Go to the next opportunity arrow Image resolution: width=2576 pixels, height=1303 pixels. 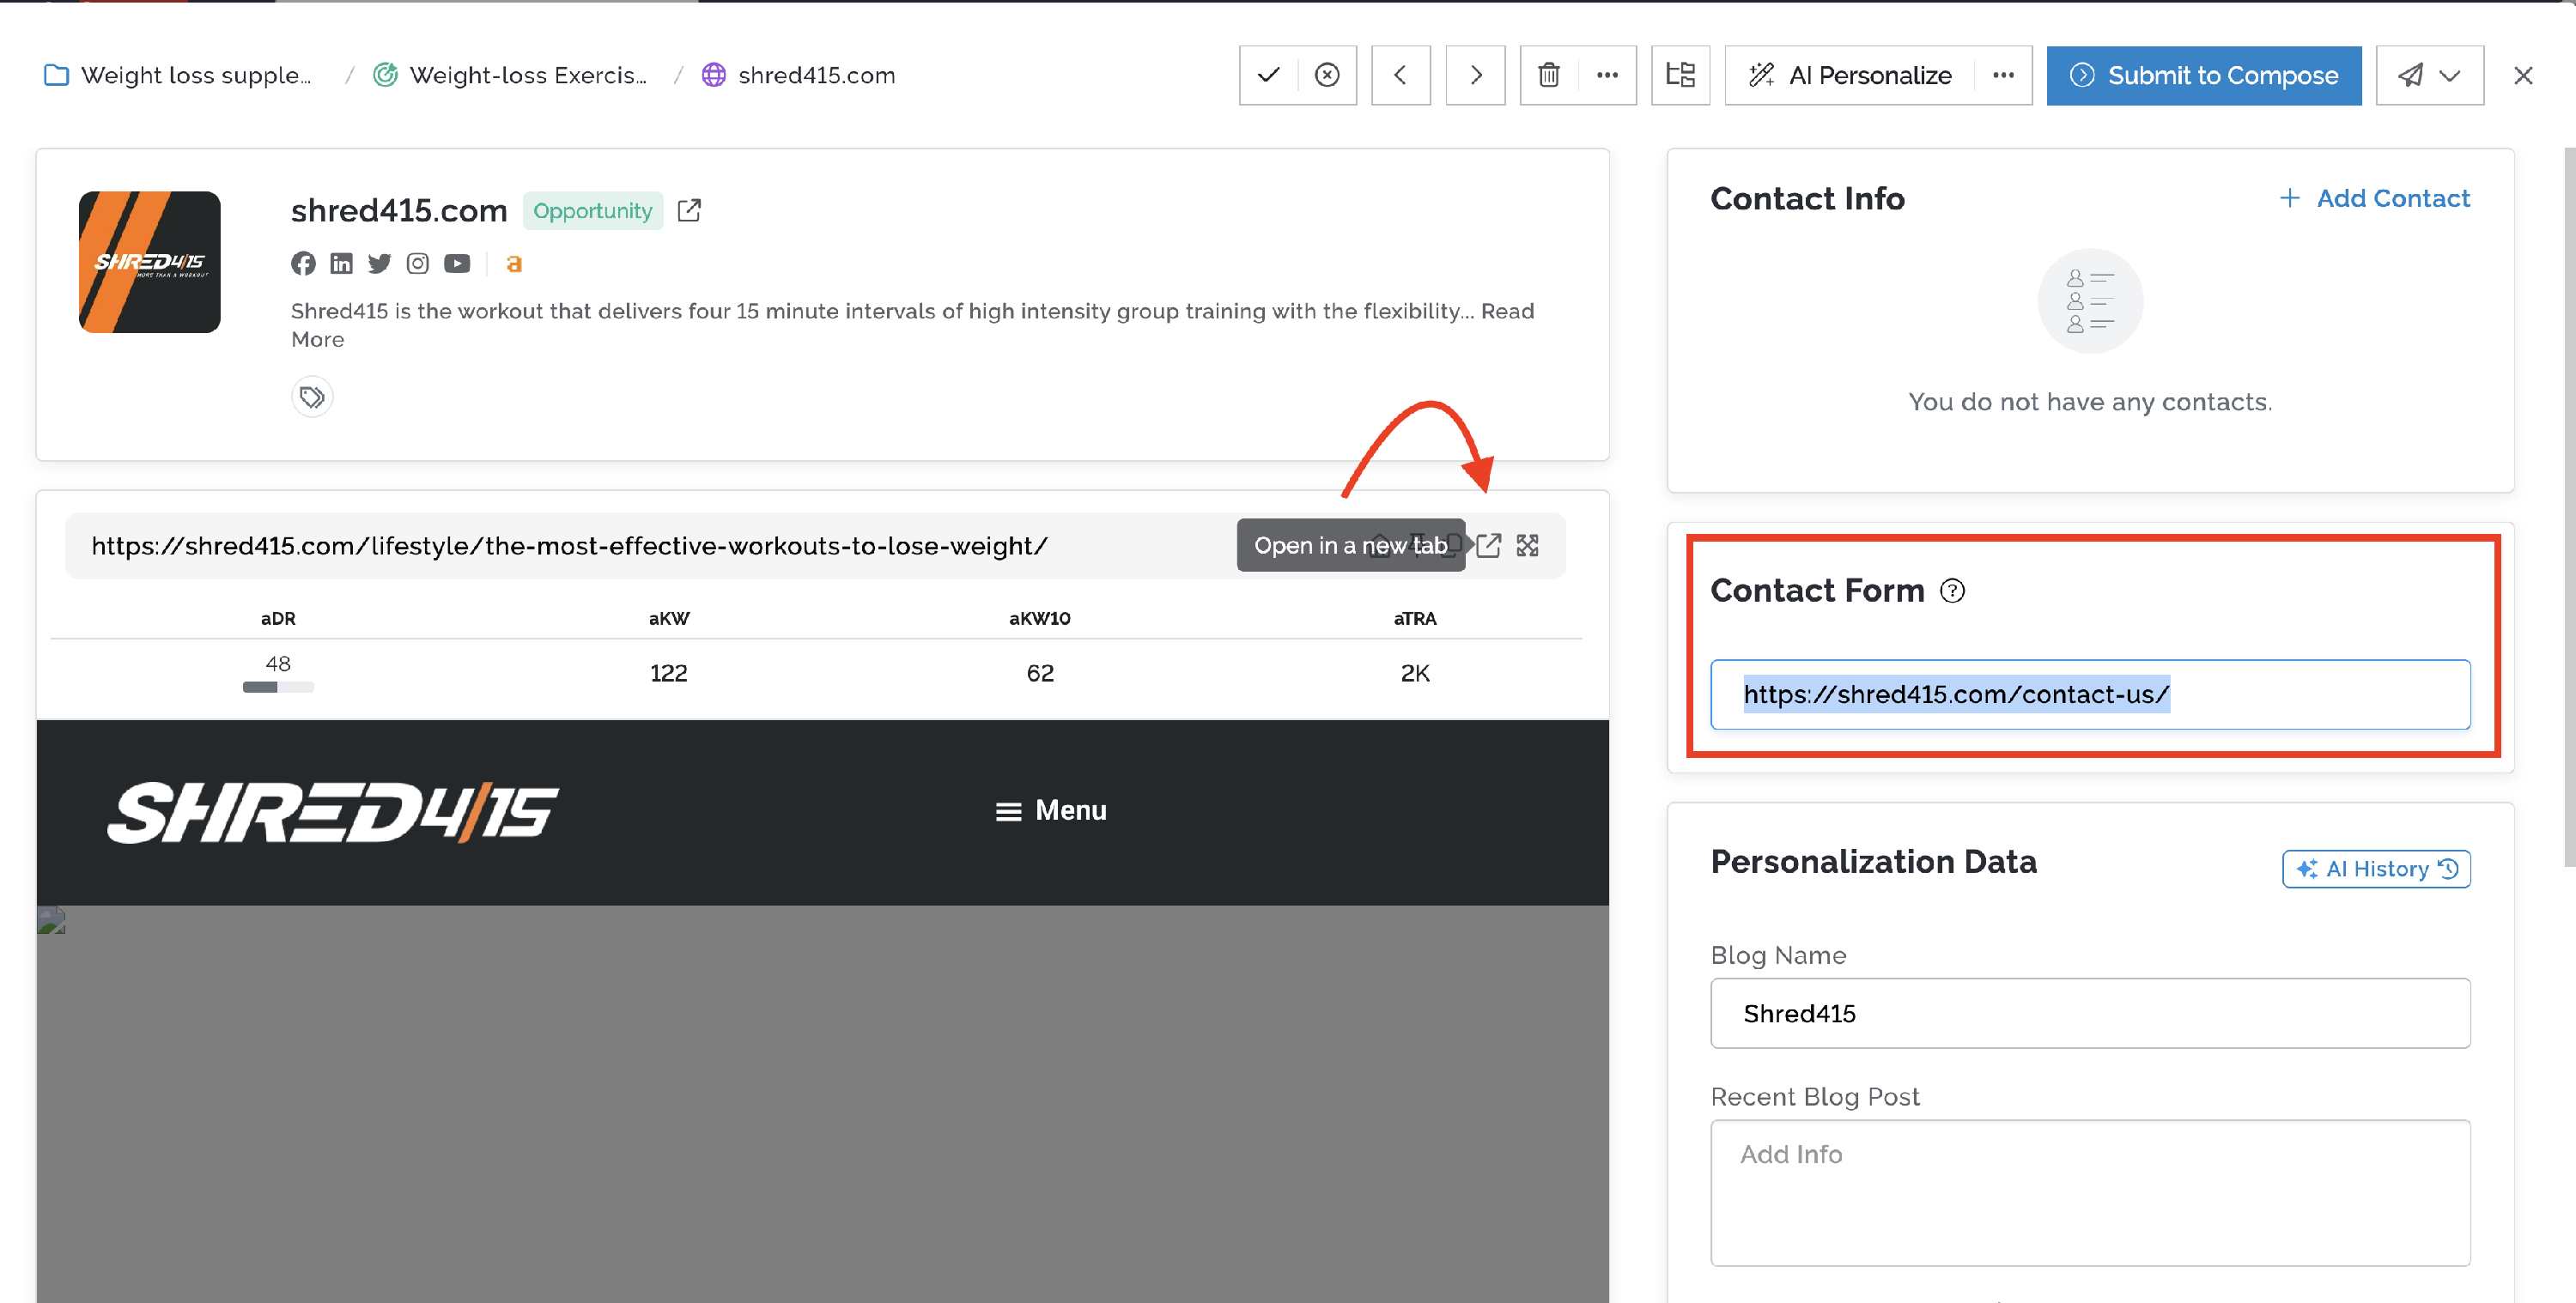coord(1475,75)
